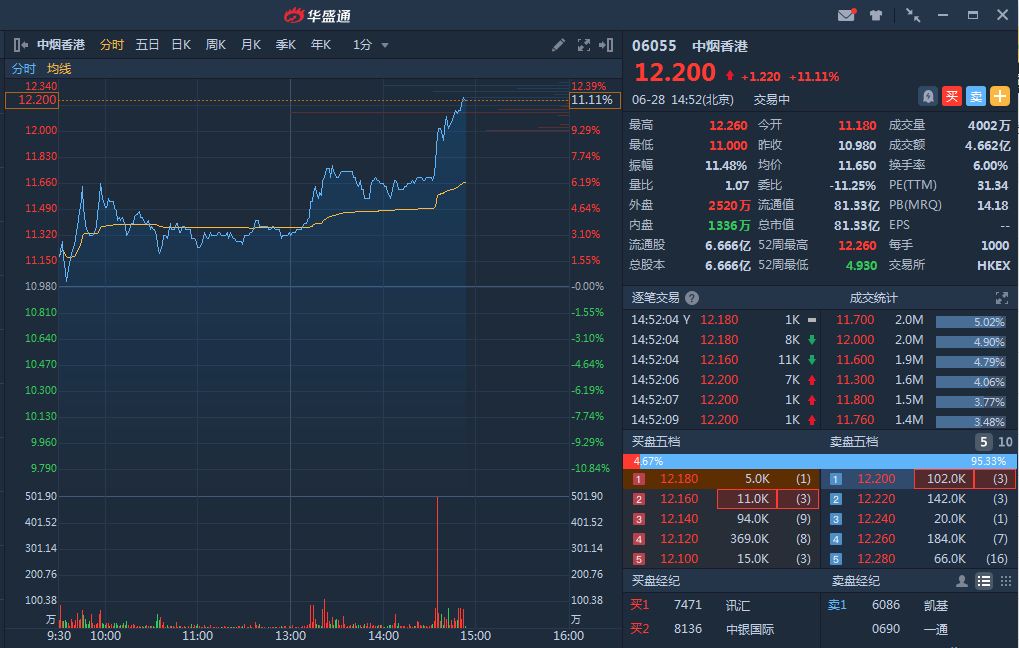Click the 5.02% volume bar for 11.700

click(x=971, y=322)
